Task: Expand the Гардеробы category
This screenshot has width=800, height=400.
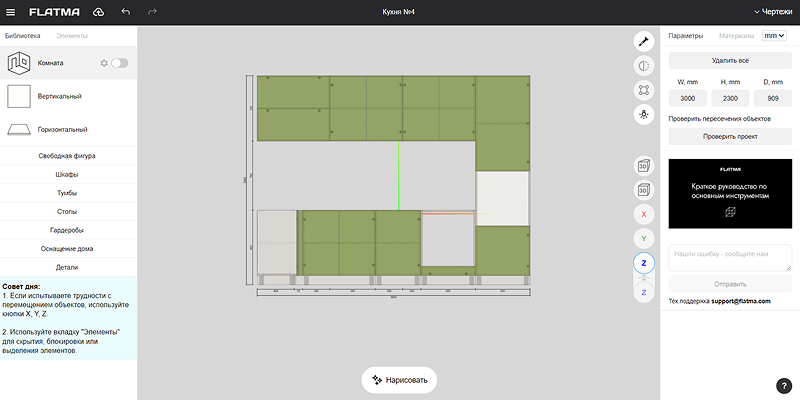Action: (68, 230)
